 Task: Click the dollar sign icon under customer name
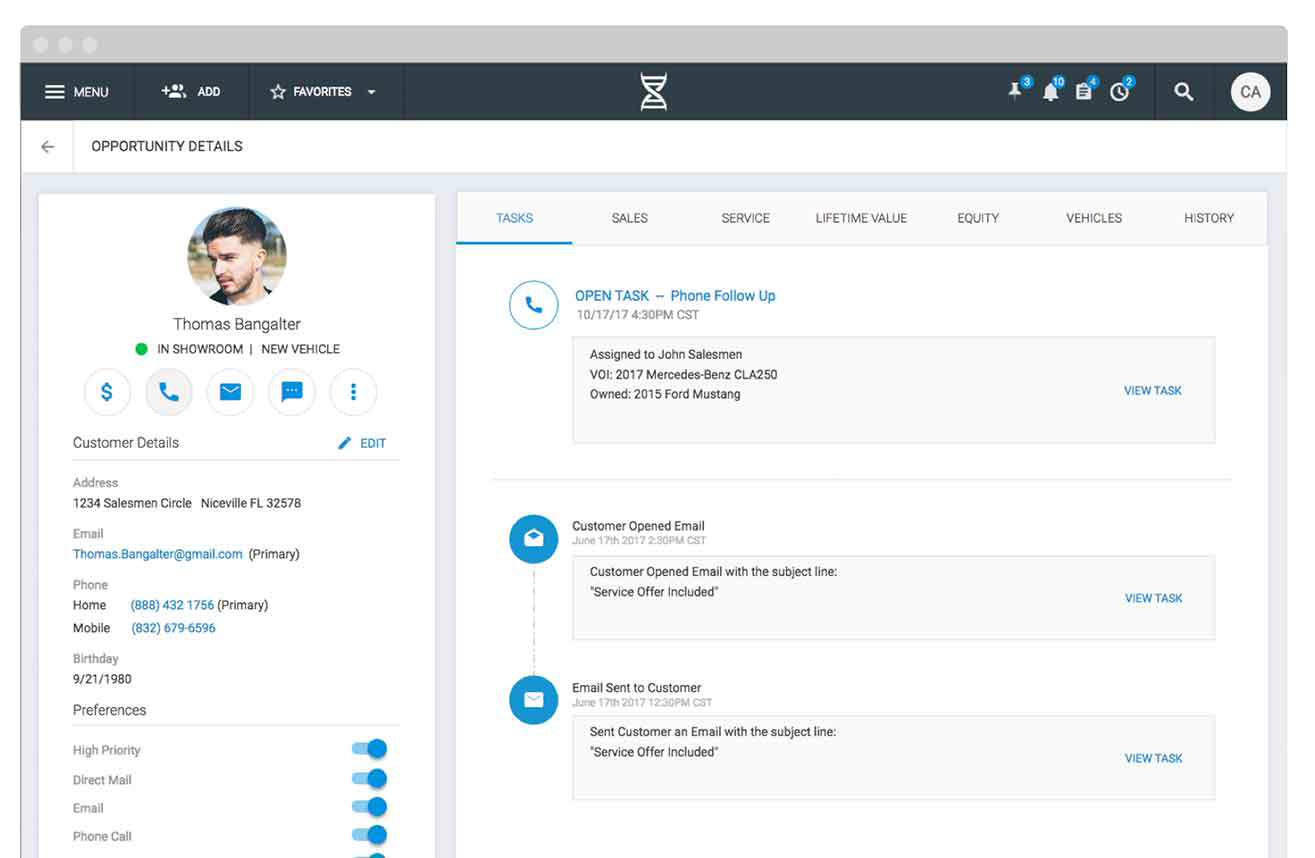pyautogui.click(x=107, y=392)
